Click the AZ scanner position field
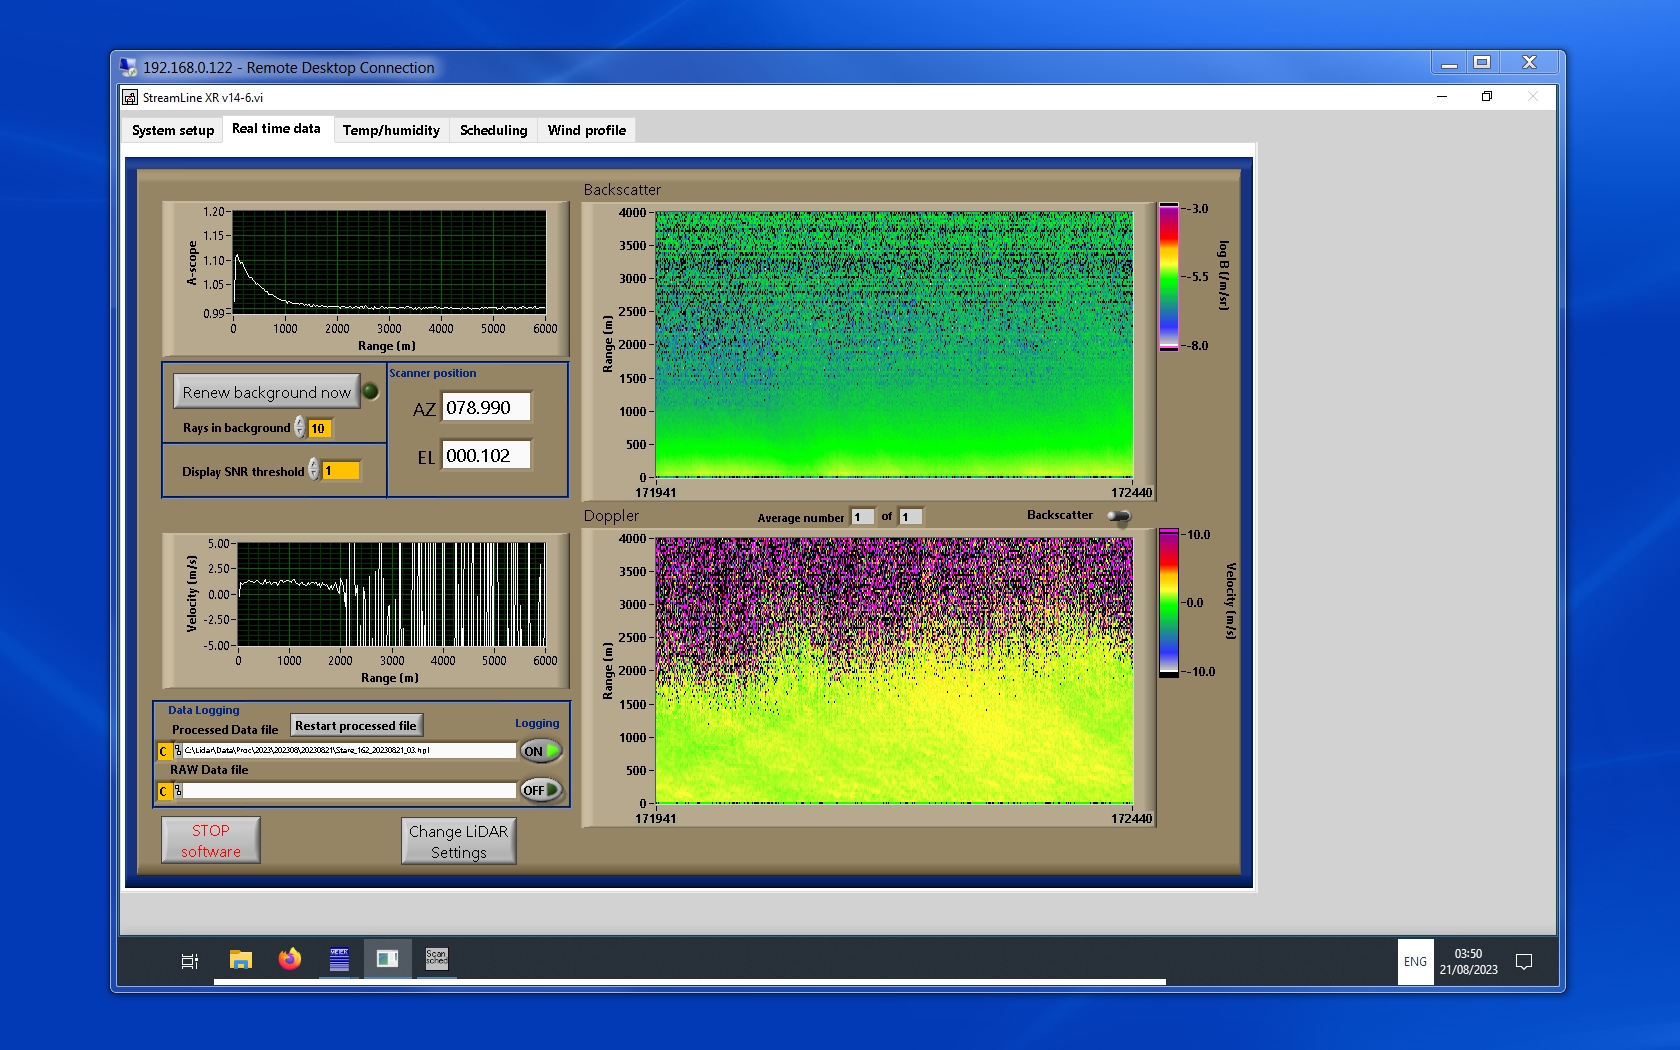Viewport: 1680px width, 1050px height. pyautogui.click(x=485, y=408)
